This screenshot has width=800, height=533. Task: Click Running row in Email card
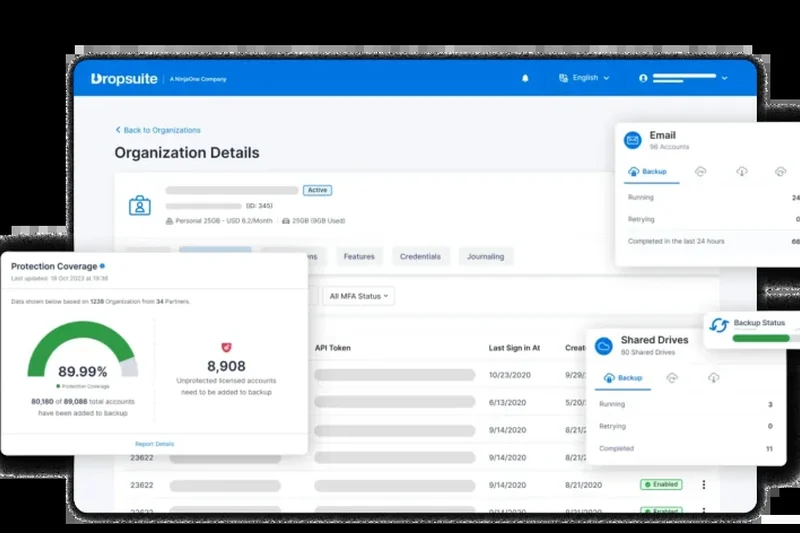click(x=713, y=197)
